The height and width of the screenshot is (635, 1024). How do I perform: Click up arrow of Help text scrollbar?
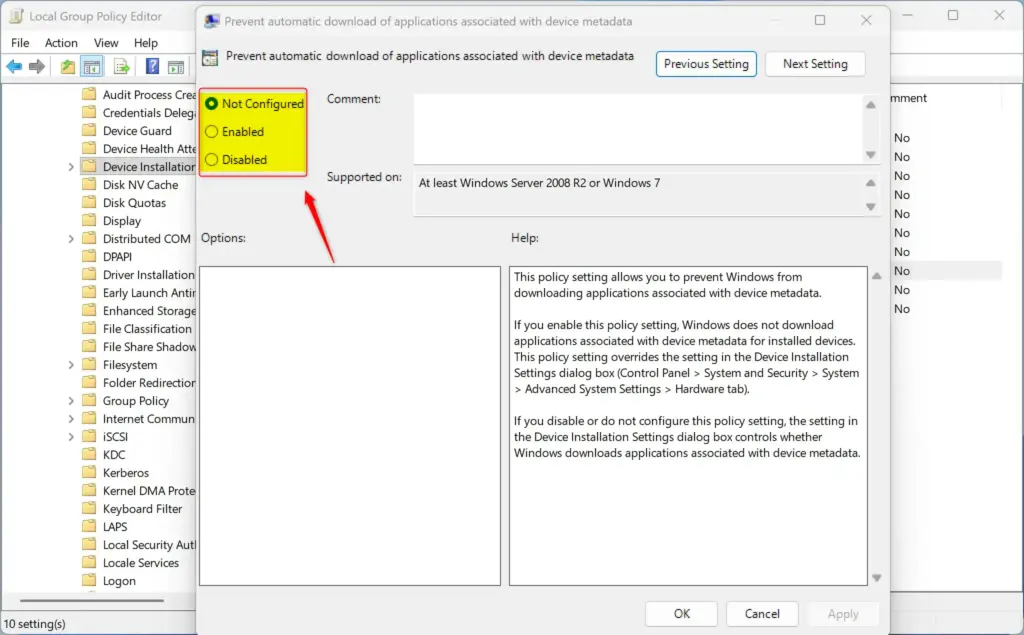click(x=876, y=276)
